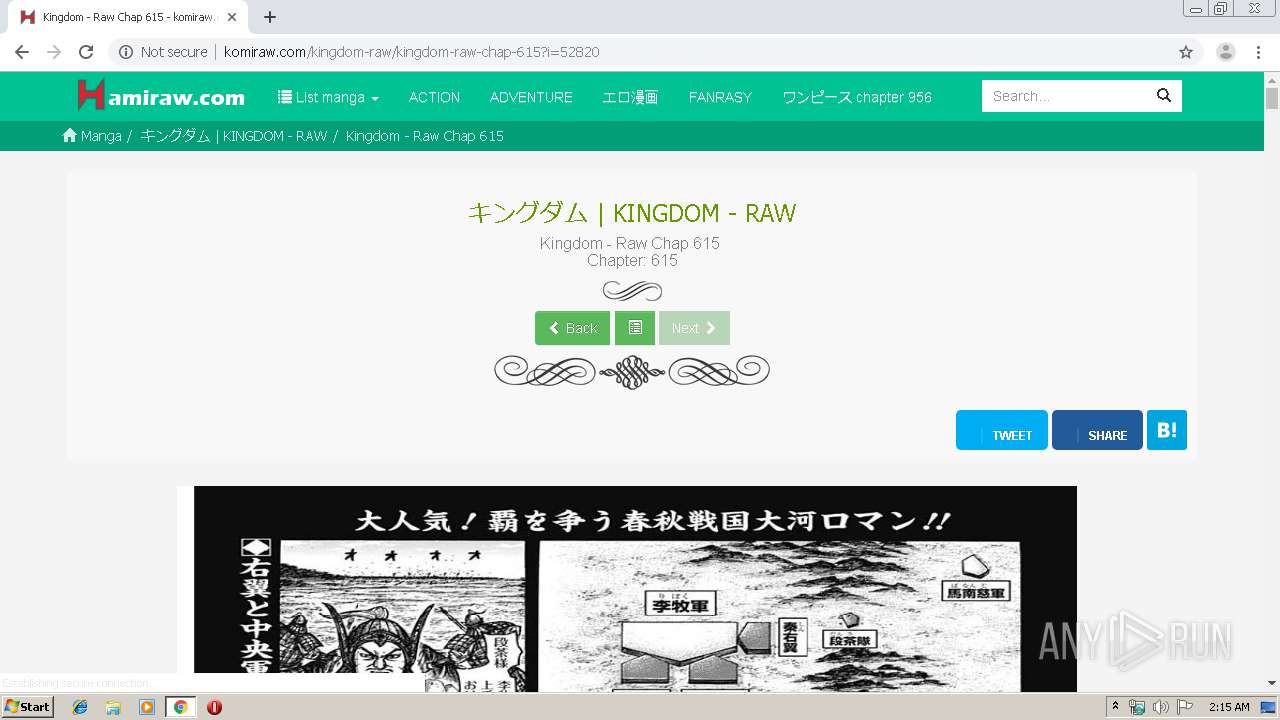Open the FANRASY category
Viewport: 1280px width, 720px height.
[720, 97]
